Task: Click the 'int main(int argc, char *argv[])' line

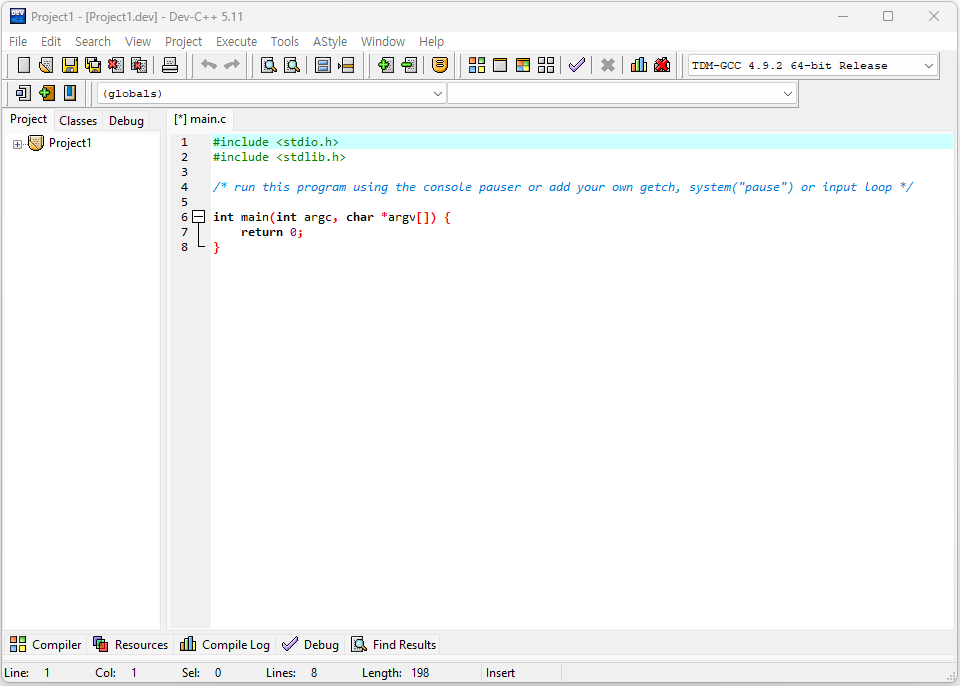Action: (x=331, y=217)
